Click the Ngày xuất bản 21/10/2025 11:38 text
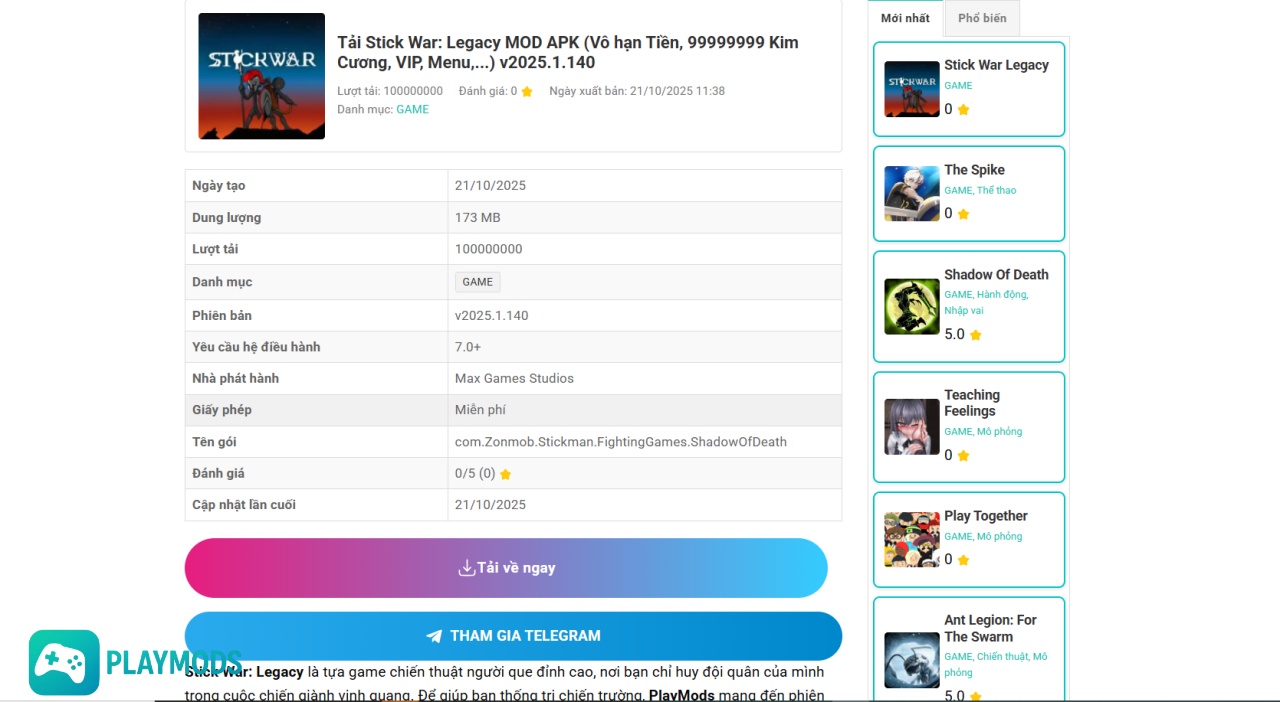The width and height of the screenshot is (1280, 702). point(637,91)
